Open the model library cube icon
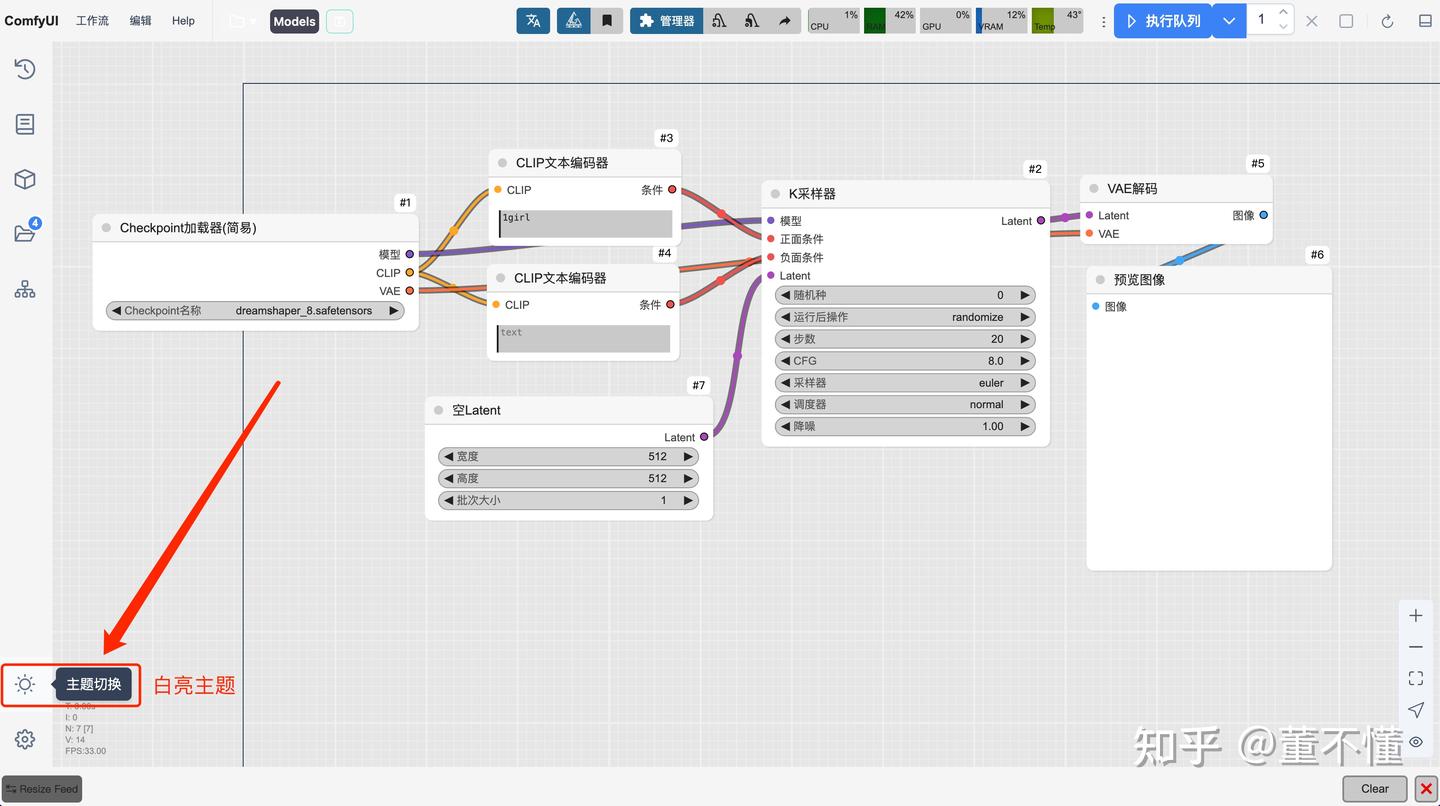1440x806 pixels. point(25,179)
